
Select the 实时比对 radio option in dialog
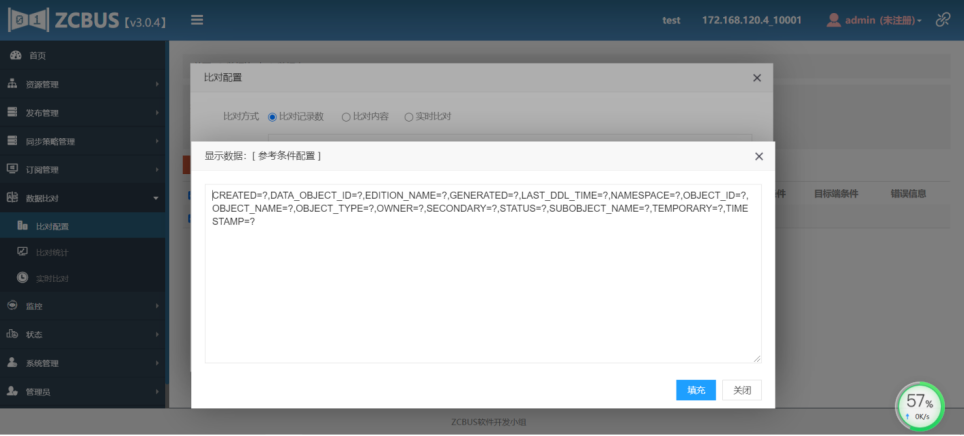409,117
